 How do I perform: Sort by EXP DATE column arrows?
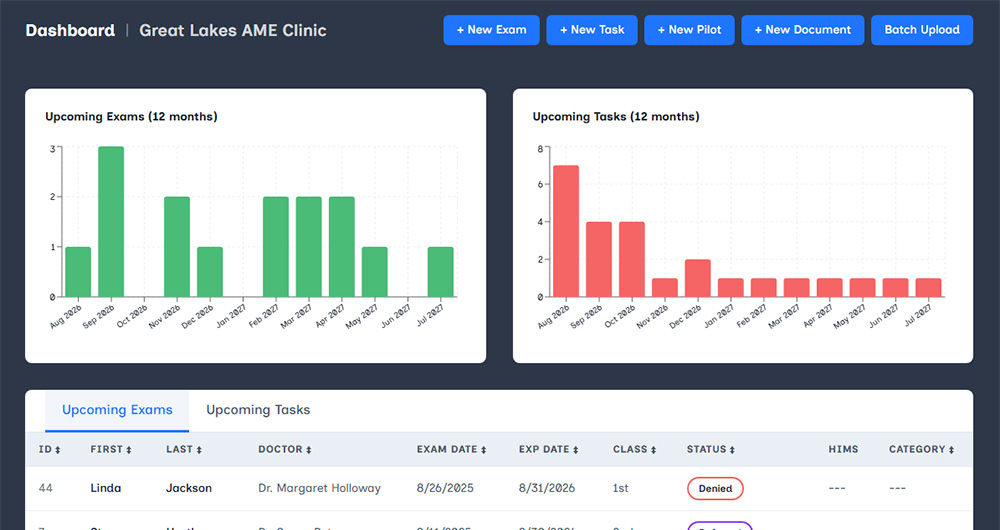(575, 450)
